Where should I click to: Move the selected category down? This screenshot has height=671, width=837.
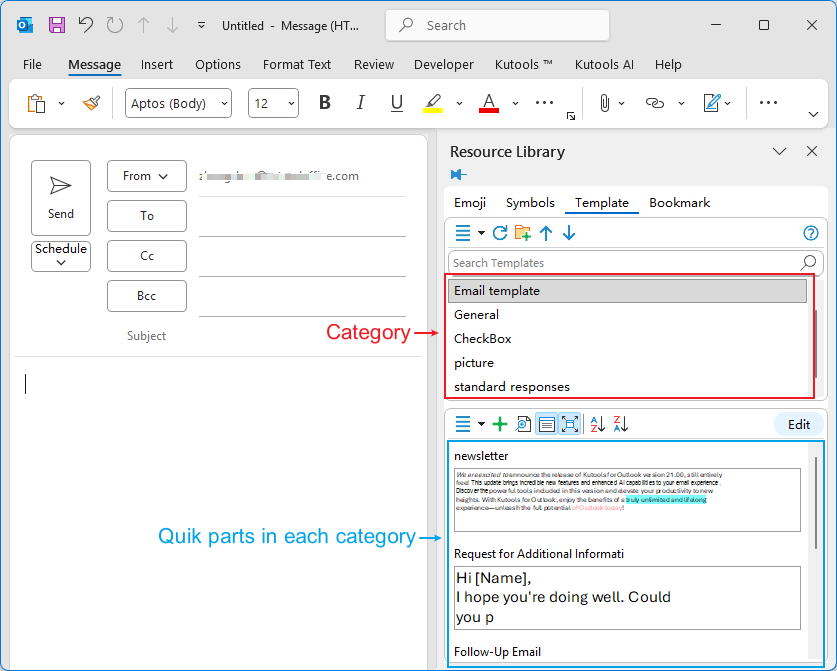tap(569, 233)
